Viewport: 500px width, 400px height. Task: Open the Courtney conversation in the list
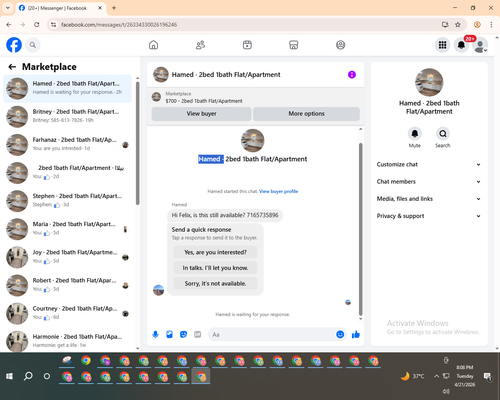click(68, 313)
